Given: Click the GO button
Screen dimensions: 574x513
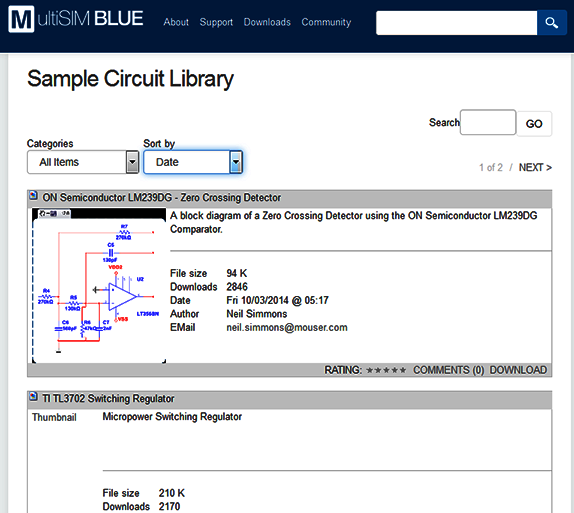Looking at the screenshot, I should (534, 124).
